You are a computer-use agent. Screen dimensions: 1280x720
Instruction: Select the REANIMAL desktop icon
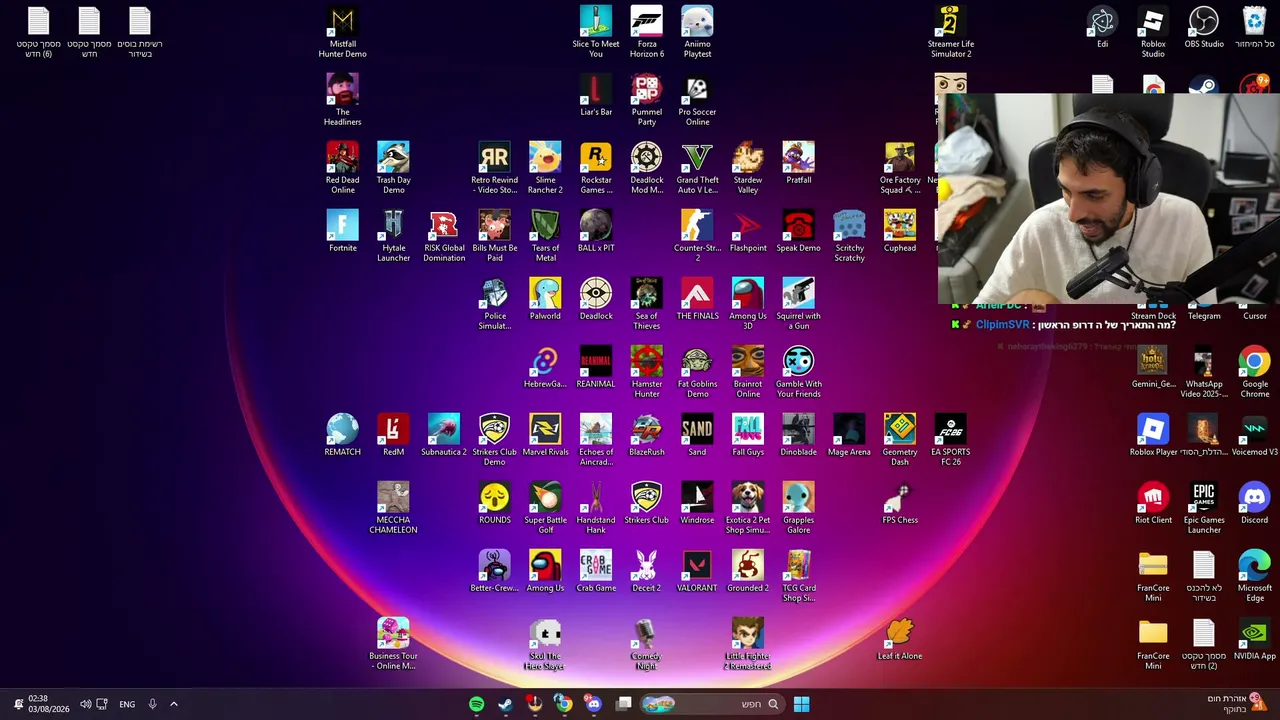point(596,368)
